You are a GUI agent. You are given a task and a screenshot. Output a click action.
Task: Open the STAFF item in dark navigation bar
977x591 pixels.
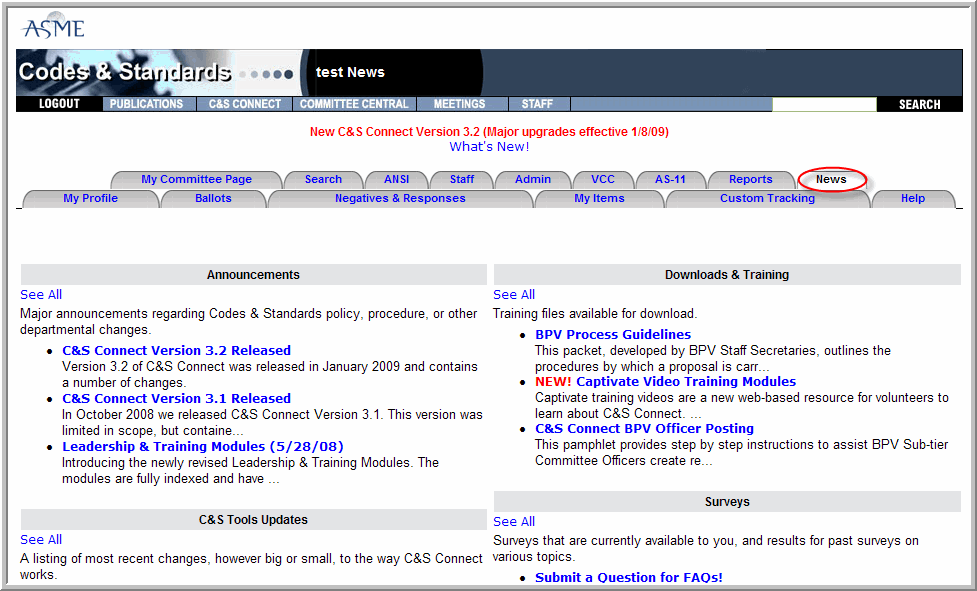[x=536, y=104]
